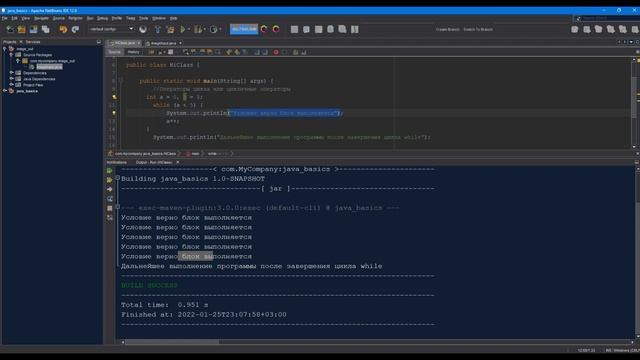Minimize the Projects panel window group
The height and width of the screenshot is (360, 640).
point(99,42)
